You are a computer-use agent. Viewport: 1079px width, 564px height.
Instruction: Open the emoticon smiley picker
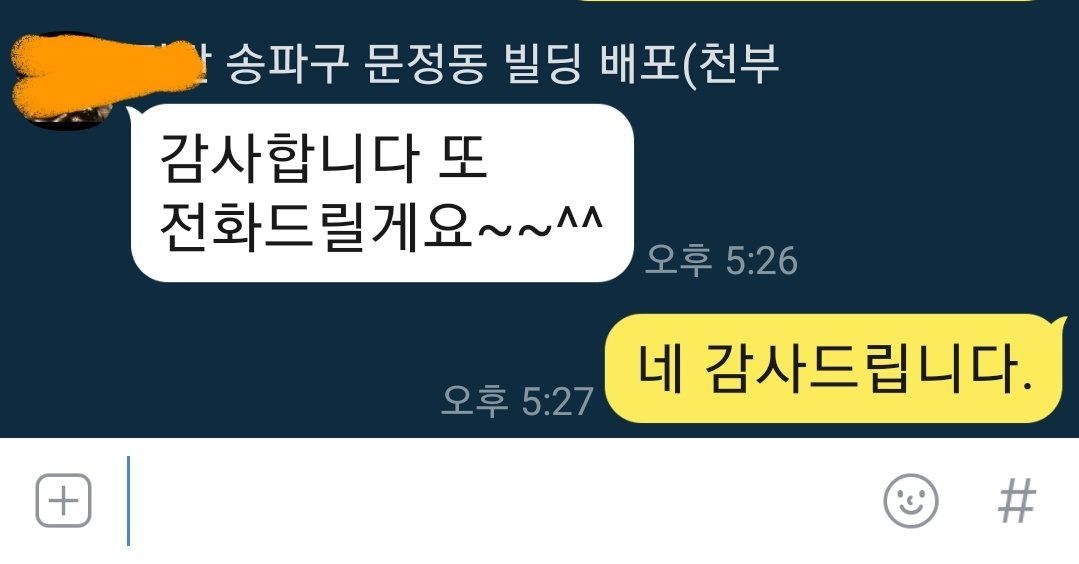point(910,501)
